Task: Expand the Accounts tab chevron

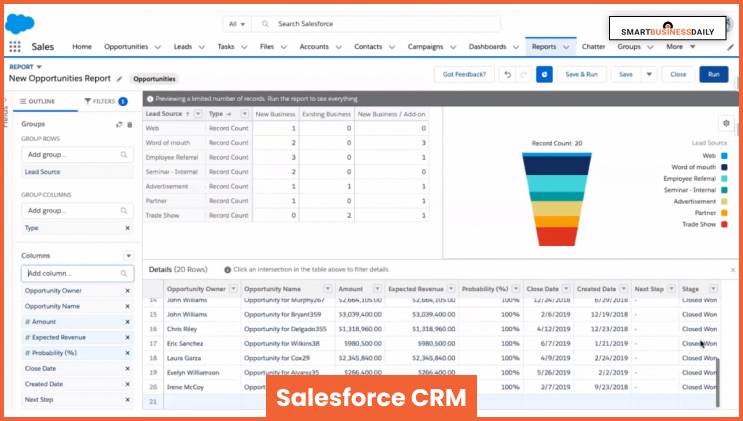Action: (338, 47)
